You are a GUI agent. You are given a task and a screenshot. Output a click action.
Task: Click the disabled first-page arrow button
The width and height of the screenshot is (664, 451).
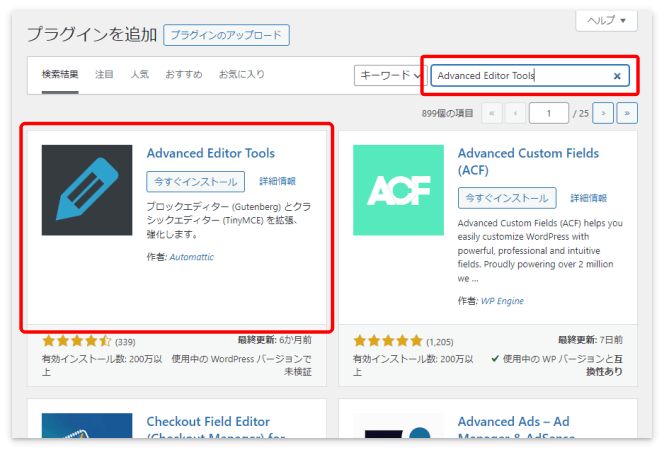click(x=492, y=113)
